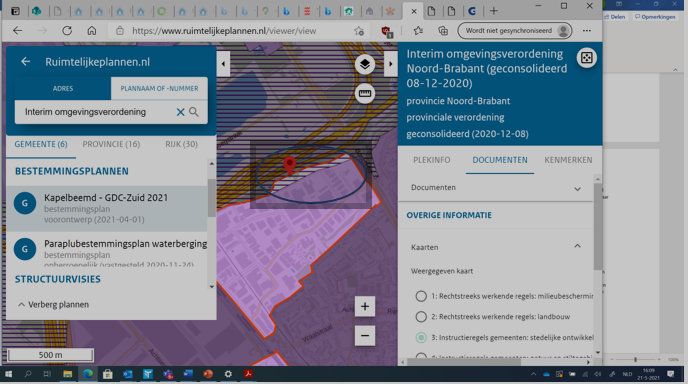This screenshot has width=688, height=384.
Task: Switch to the KENMERKEN tab
Action: (568, 160)
